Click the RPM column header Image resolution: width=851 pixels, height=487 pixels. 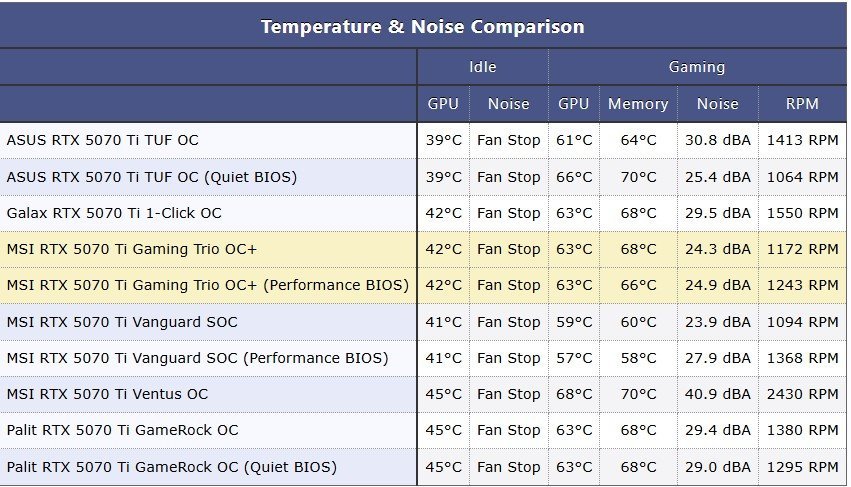point(802,104)
